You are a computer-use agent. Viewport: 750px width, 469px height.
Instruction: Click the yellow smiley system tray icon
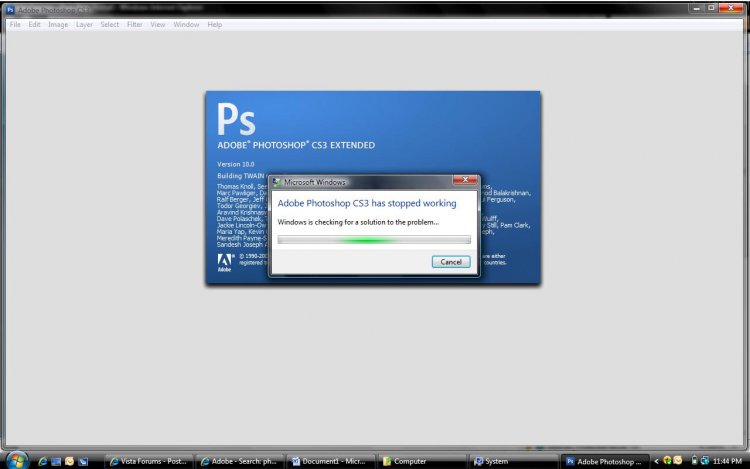click(x=677, y=461)
